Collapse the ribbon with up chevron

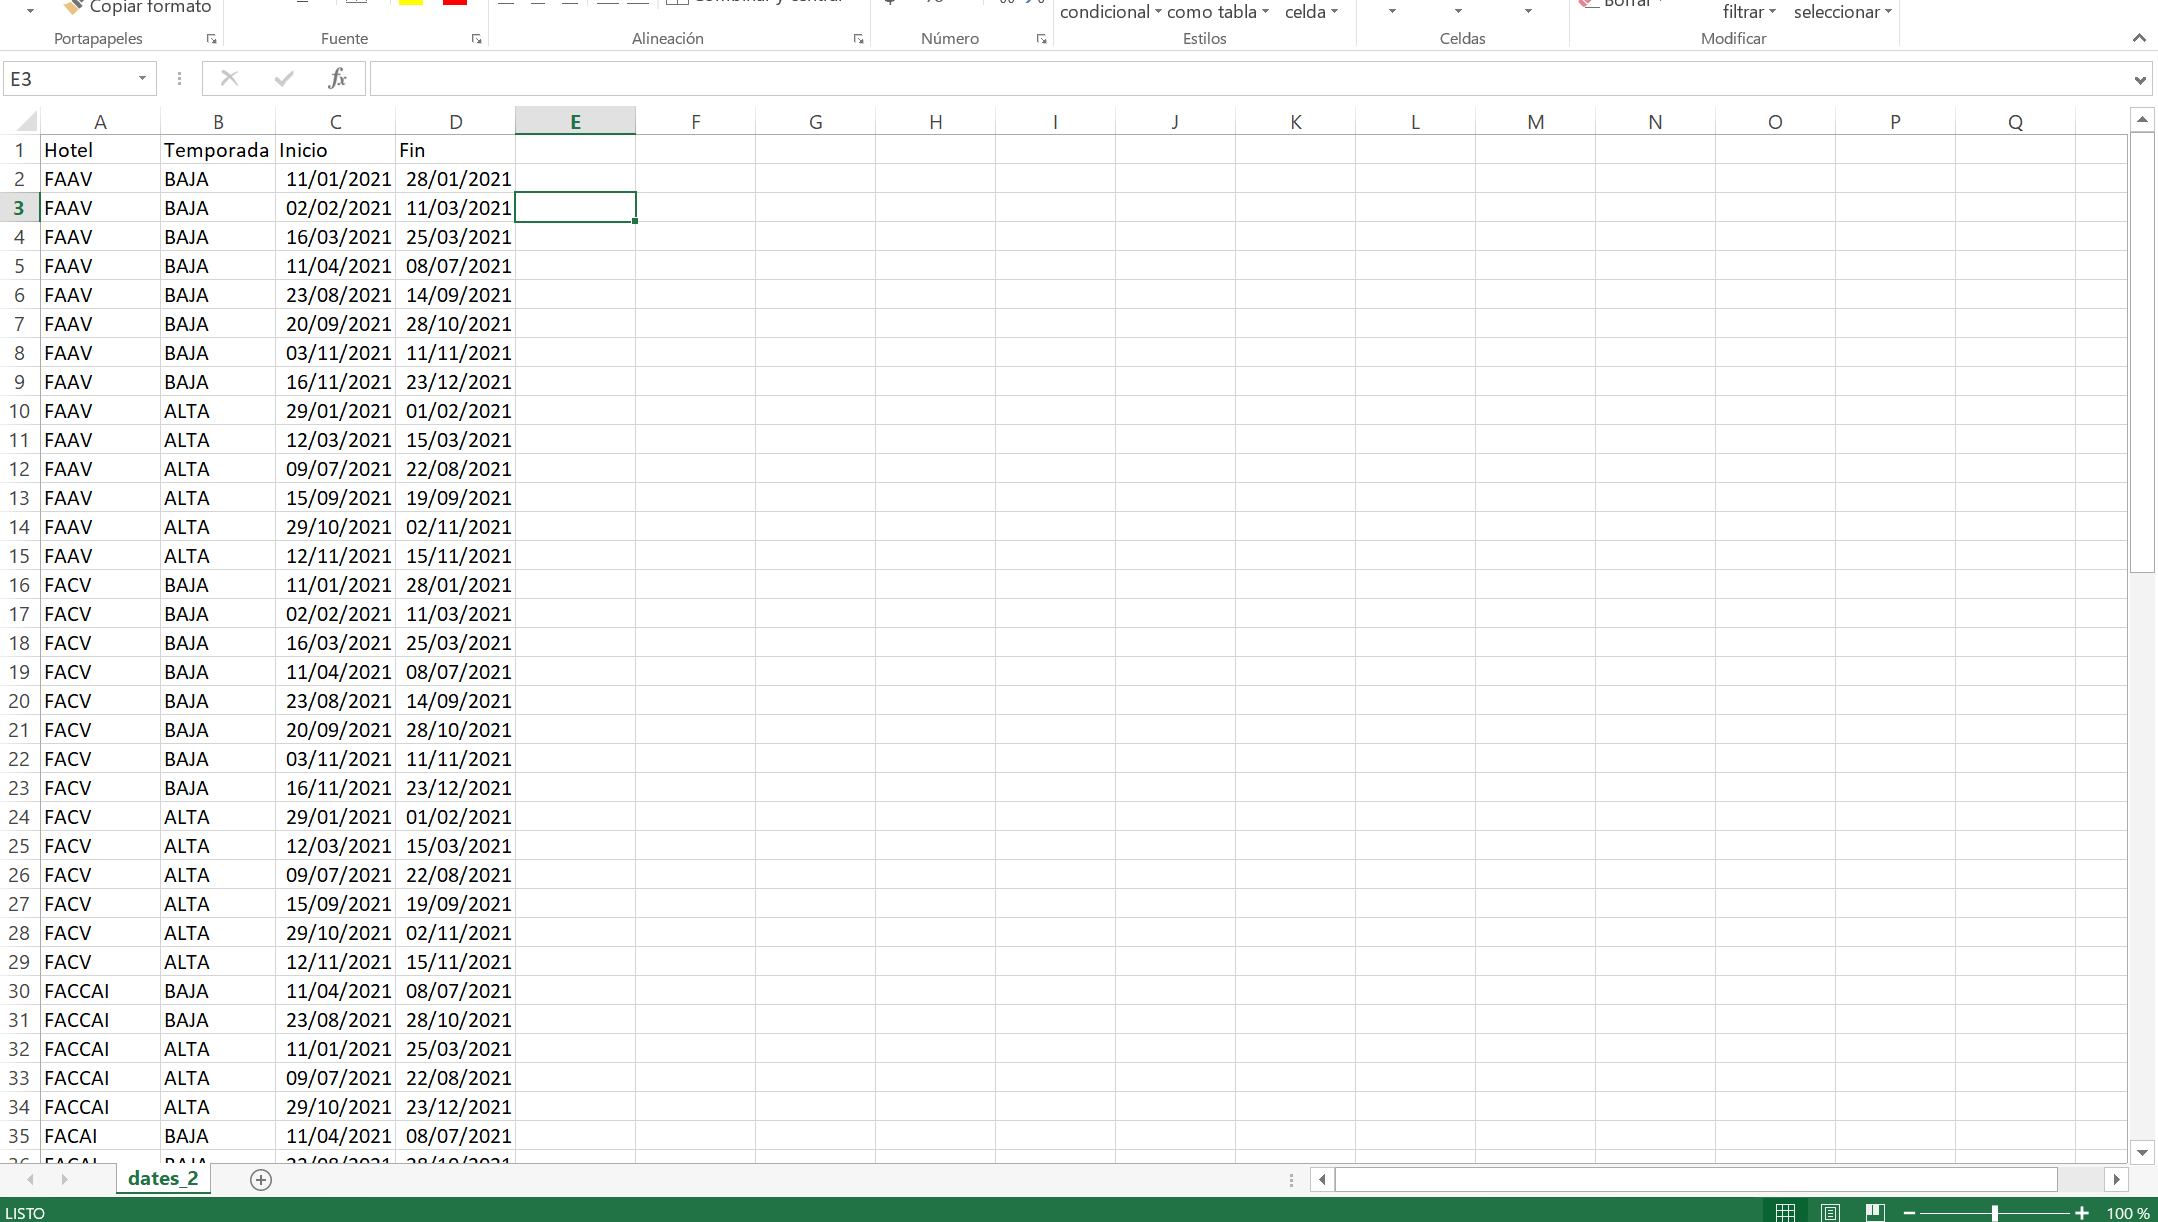tap(2139, 38)
